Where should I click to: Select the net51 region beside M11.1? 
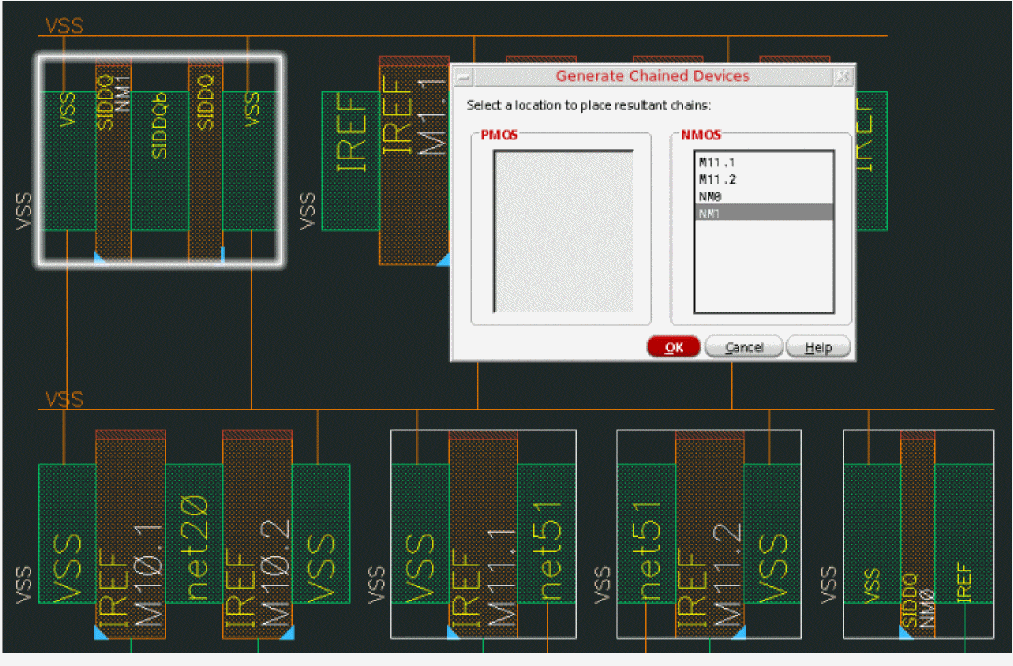coord(547,534)
